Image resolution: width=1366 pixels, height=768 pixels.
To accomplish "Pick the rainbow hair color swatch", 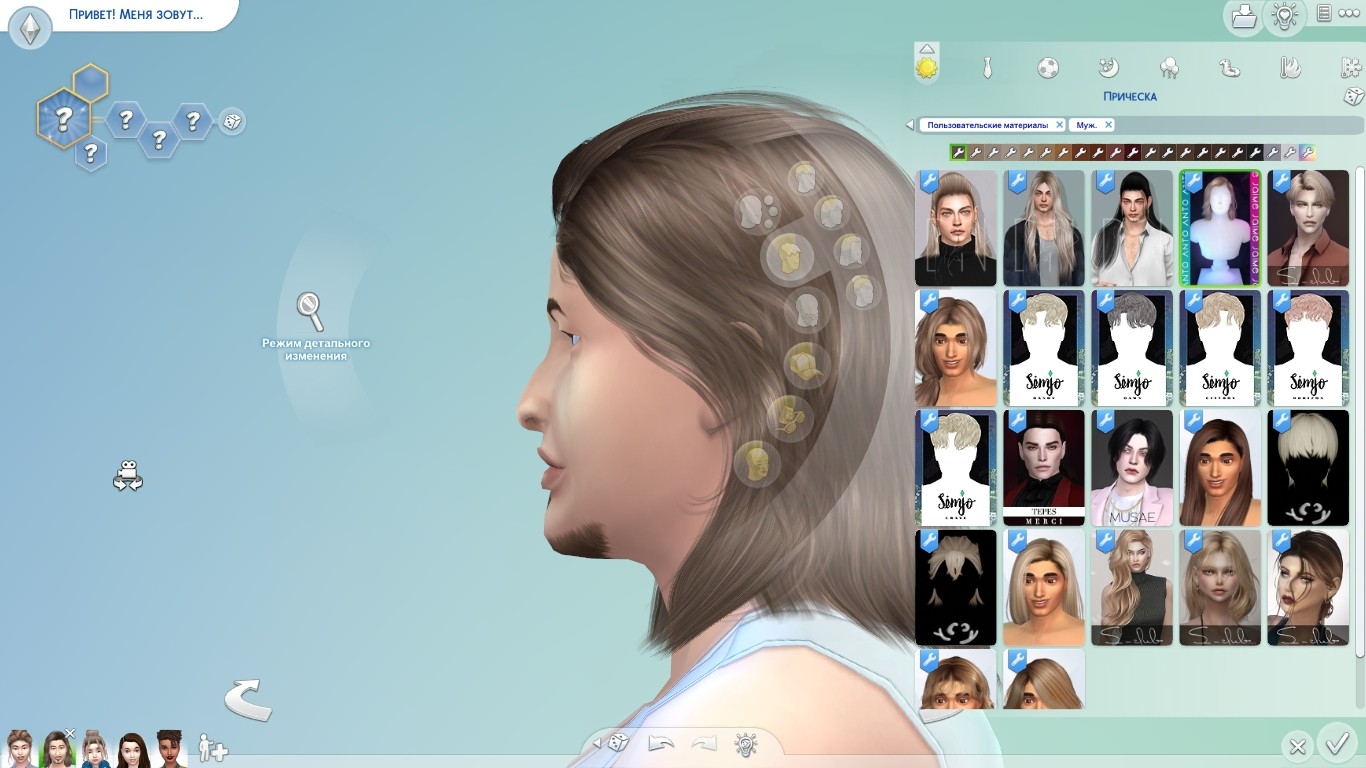I will click(x=1308, y=153).
